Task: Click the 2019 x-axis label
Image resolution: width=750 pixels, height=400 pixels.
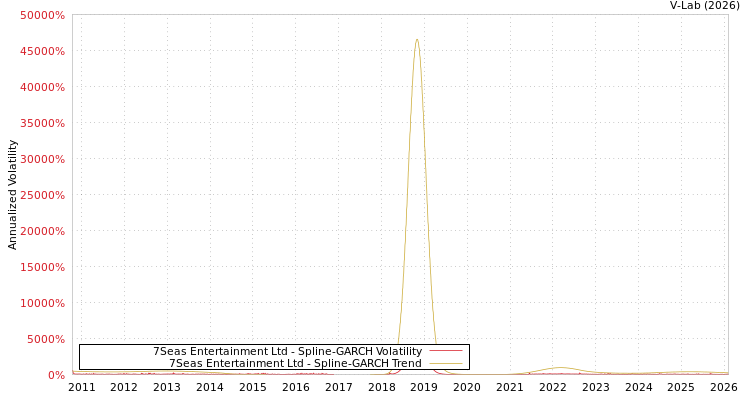Action: (x=424, y=387)
